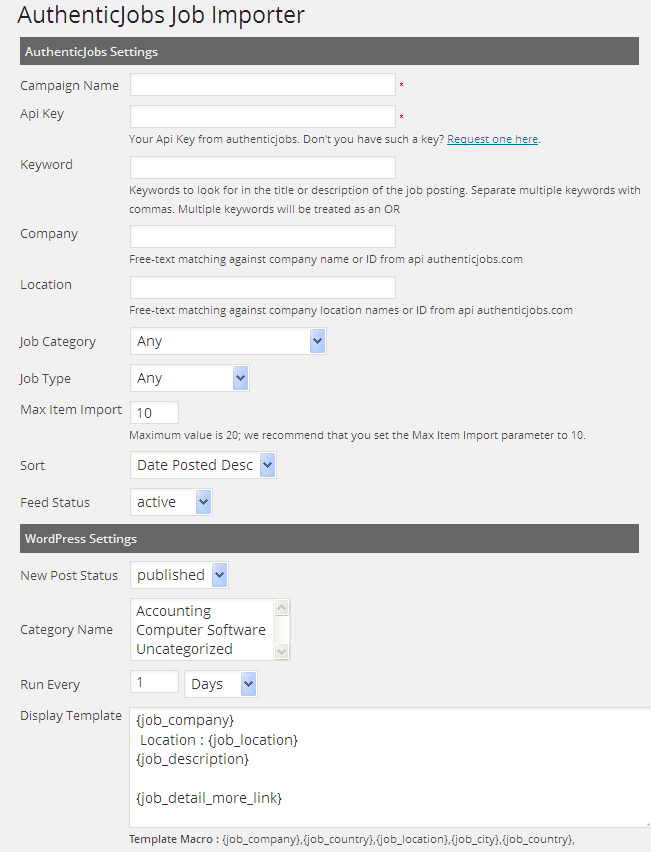This screenshot has height=852, width=651.
Task: Expand the Job Type dropdown
Action: tap(189, 379)
